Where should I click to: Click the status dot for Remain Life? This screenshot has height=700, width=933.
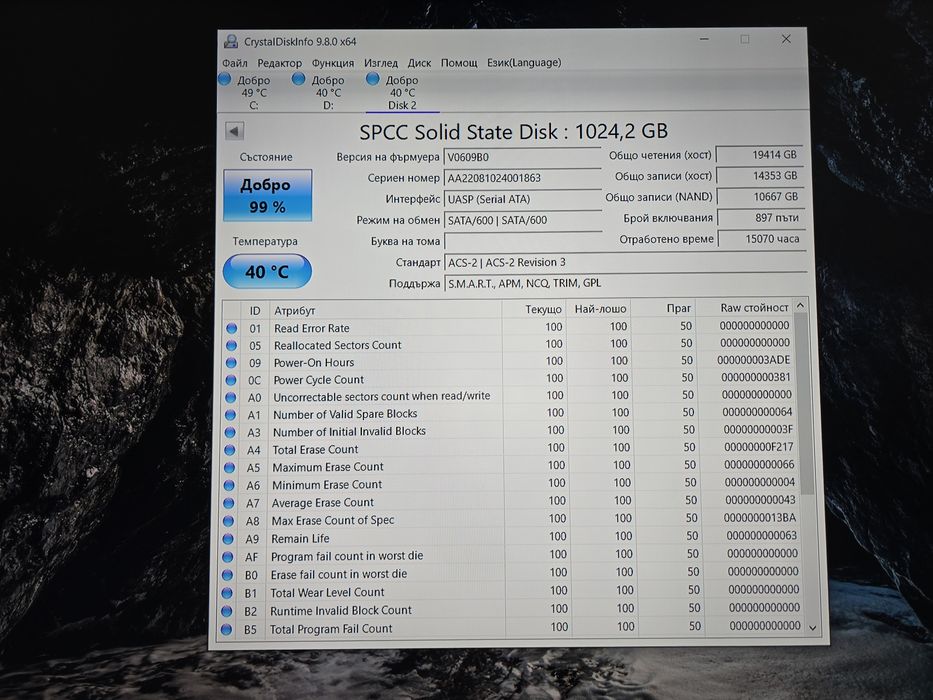pos(228,539)
